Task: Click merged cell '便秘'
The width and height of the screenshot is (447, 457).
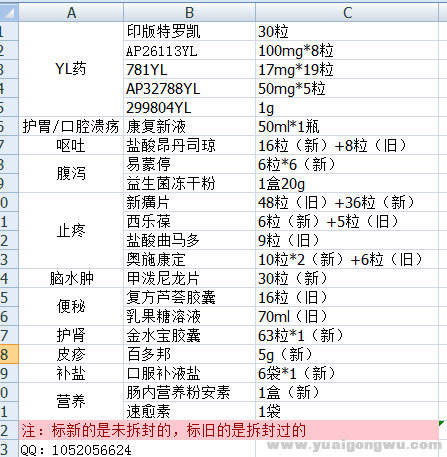Action: (x=71, y=307)
